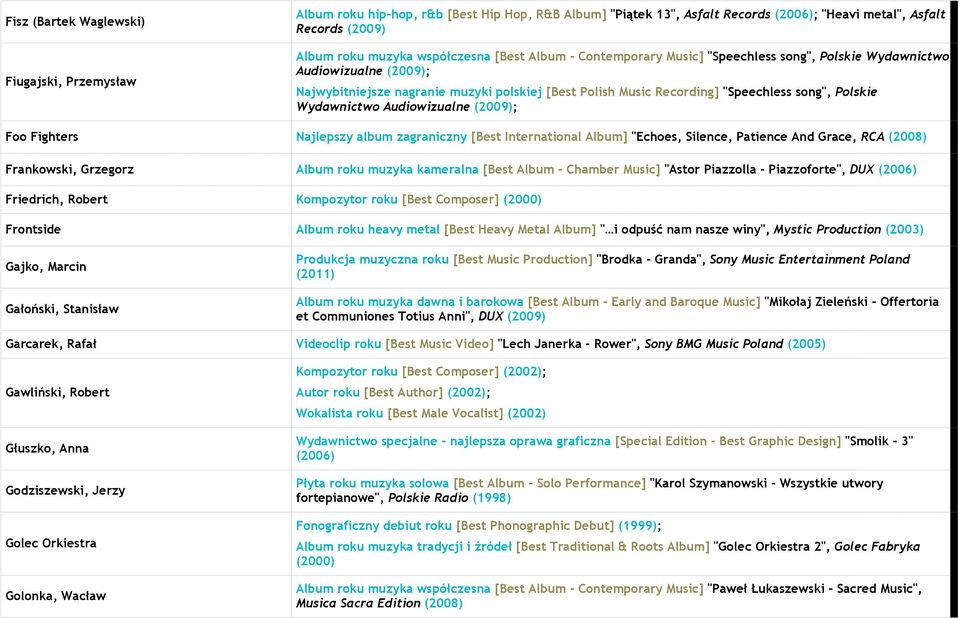Open 'Fonograficzny debiut roku' link
This screenshot has height=618, width=960.
pos(373,526)
